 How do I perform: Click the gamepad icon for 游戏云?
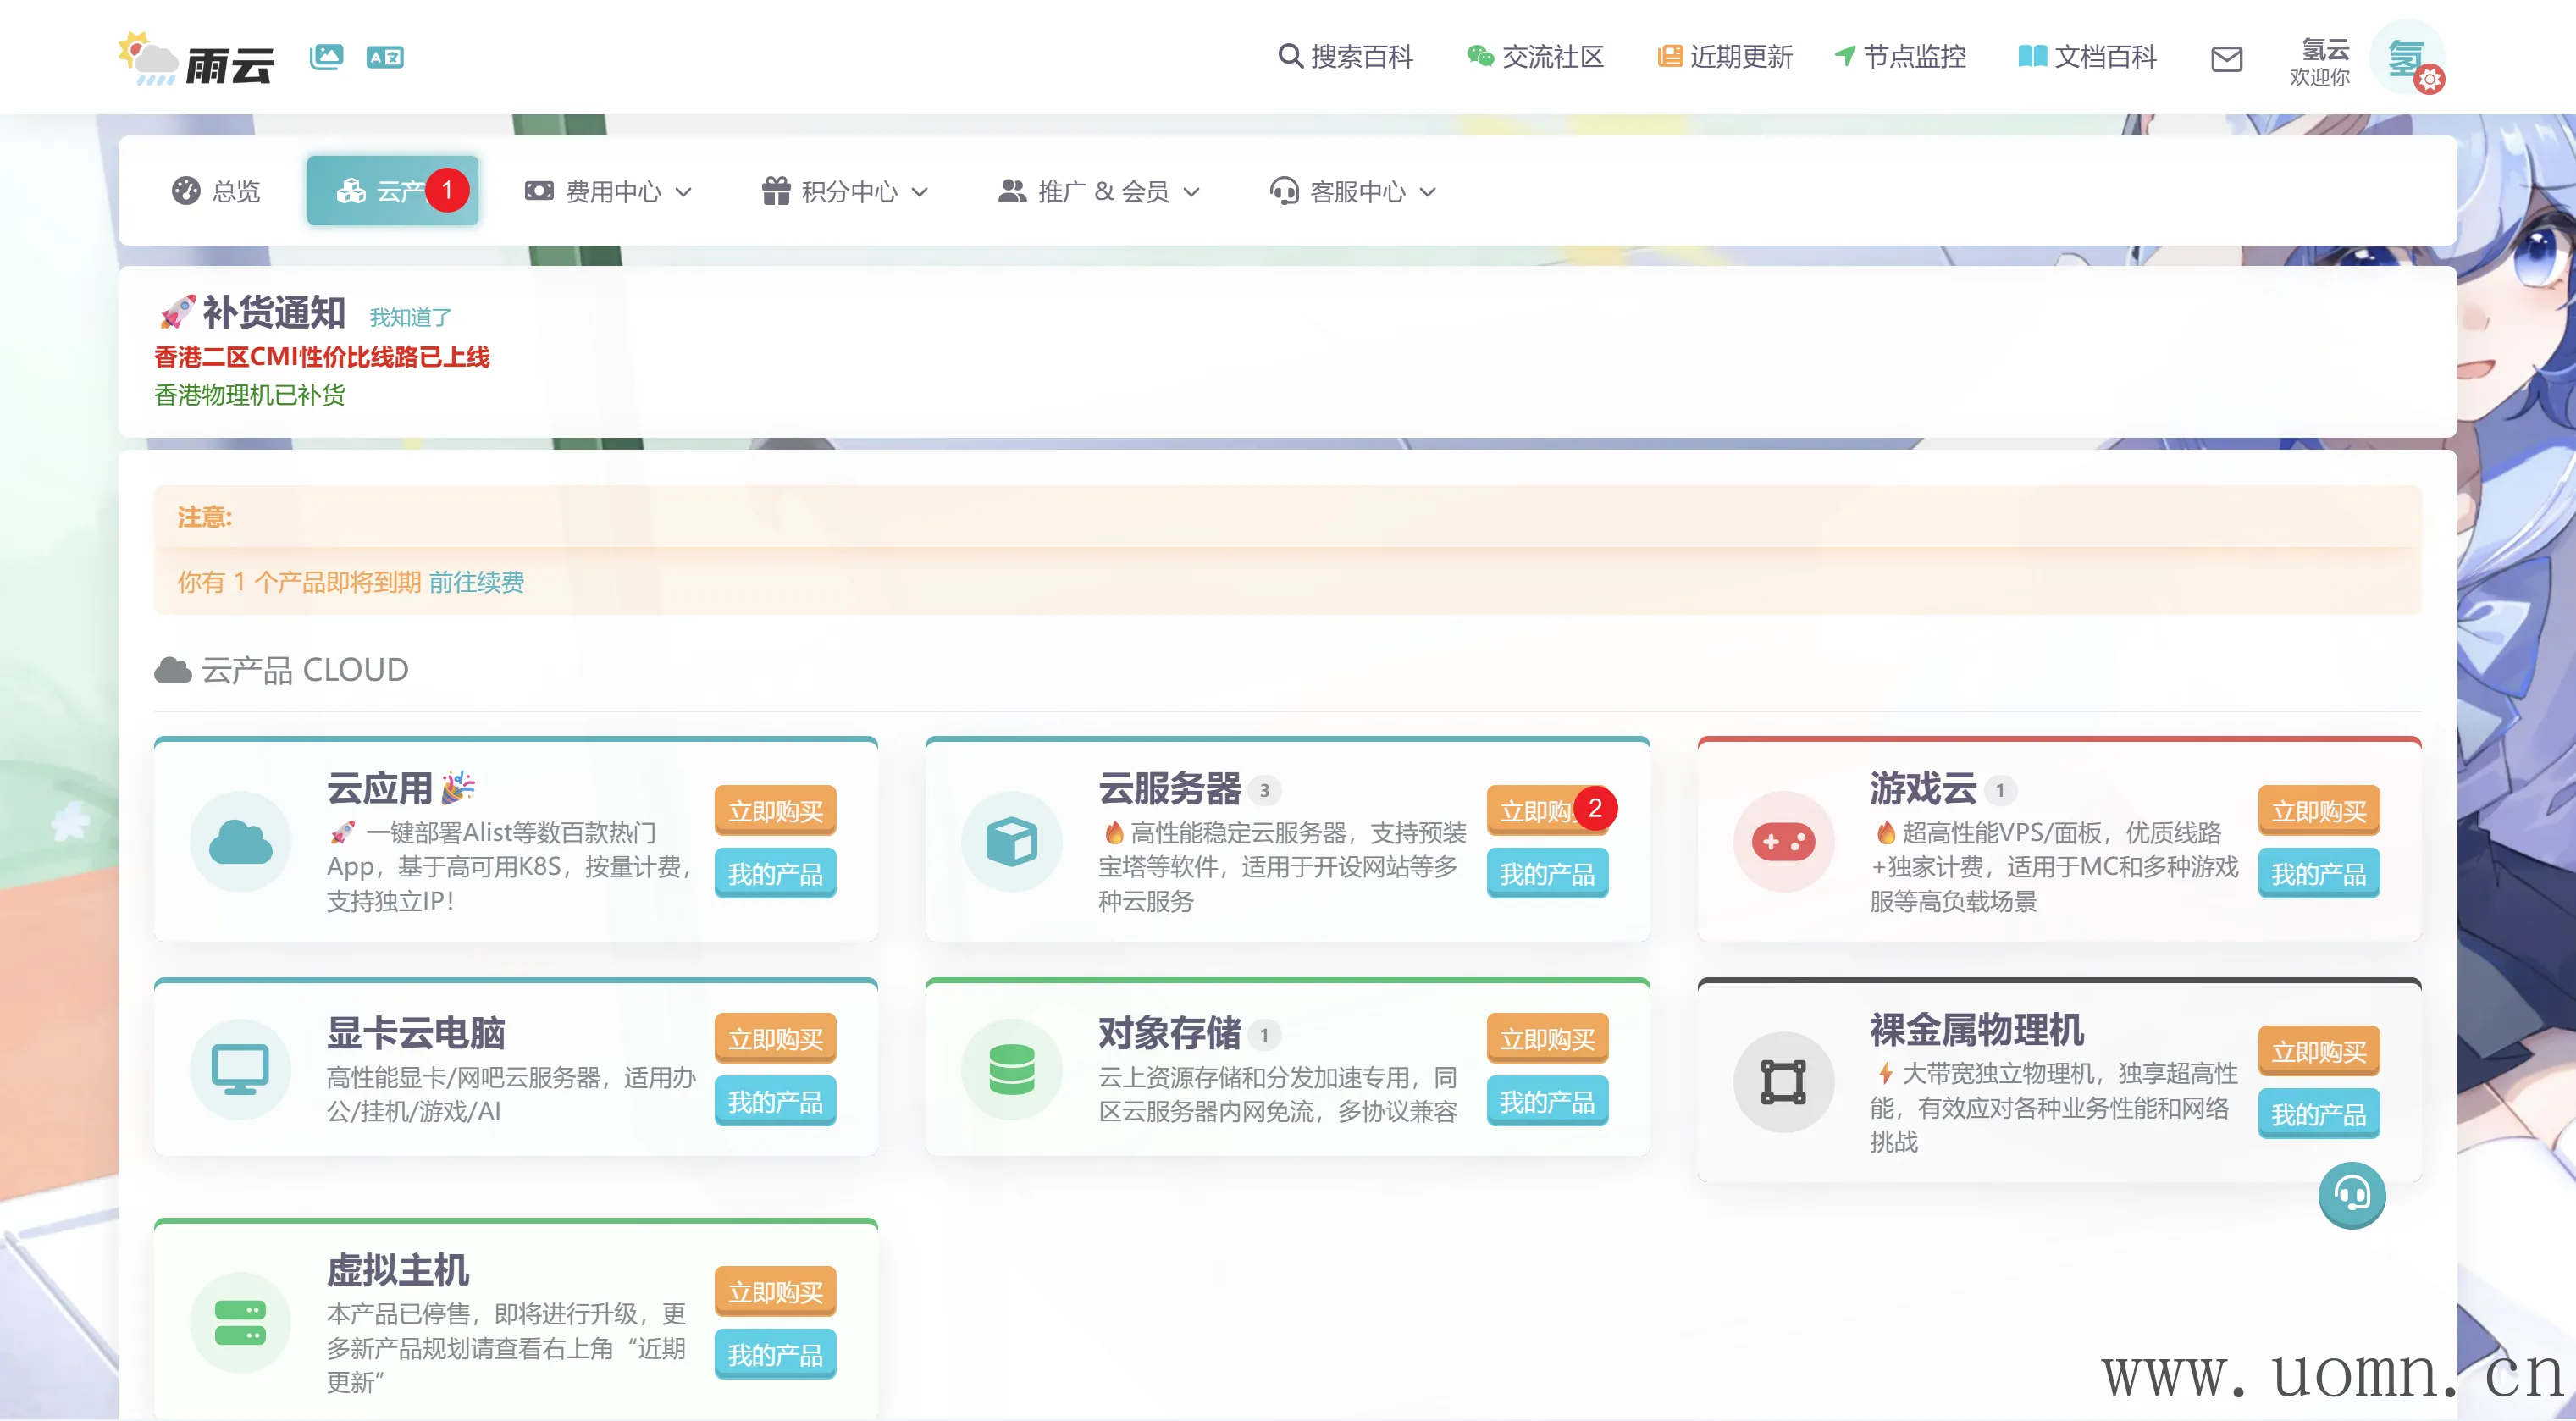1783,841
